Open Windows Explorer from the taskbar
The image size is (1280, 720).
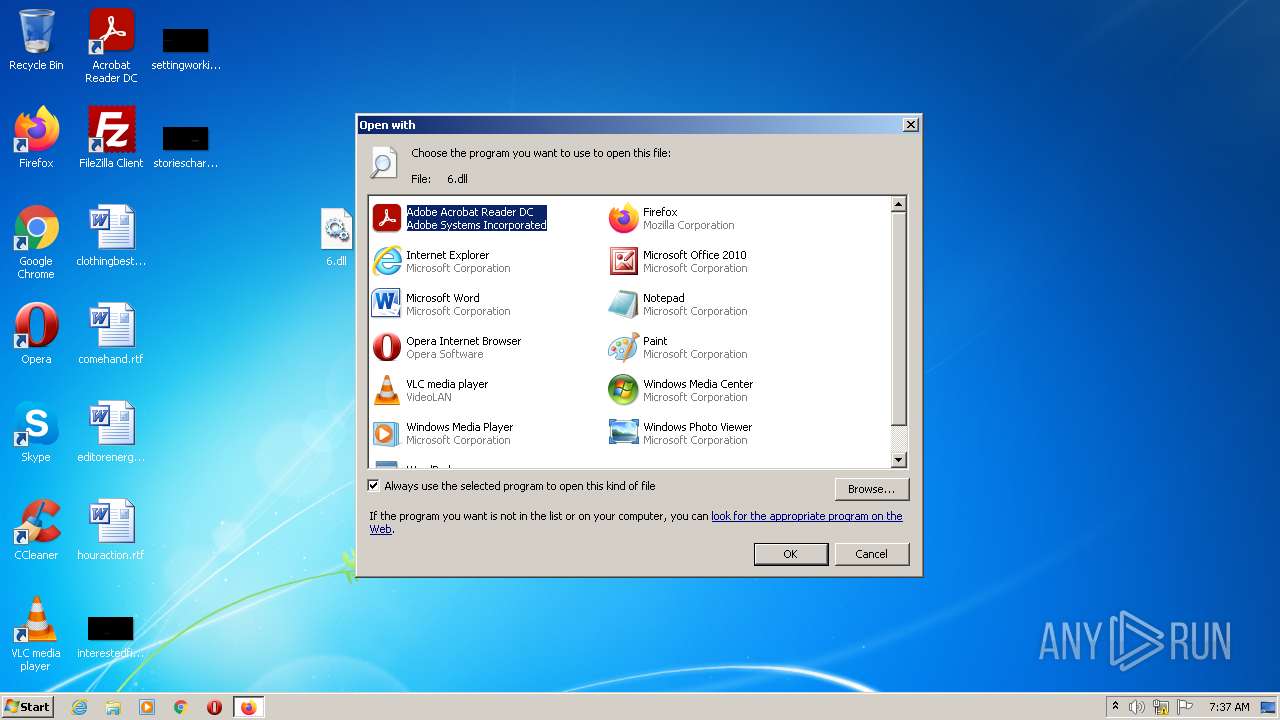[x=113, y=707]
